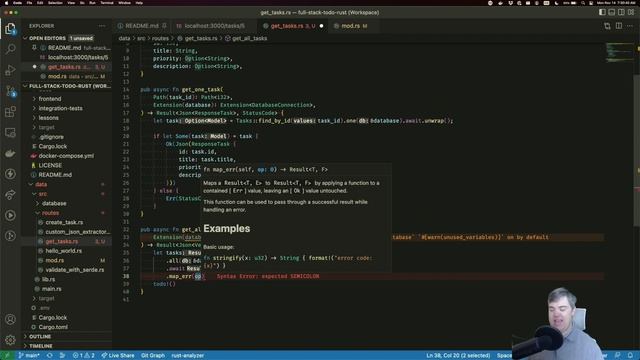
Task: Open docker-compose.yml in the file tree
Action: pos(66,156)
